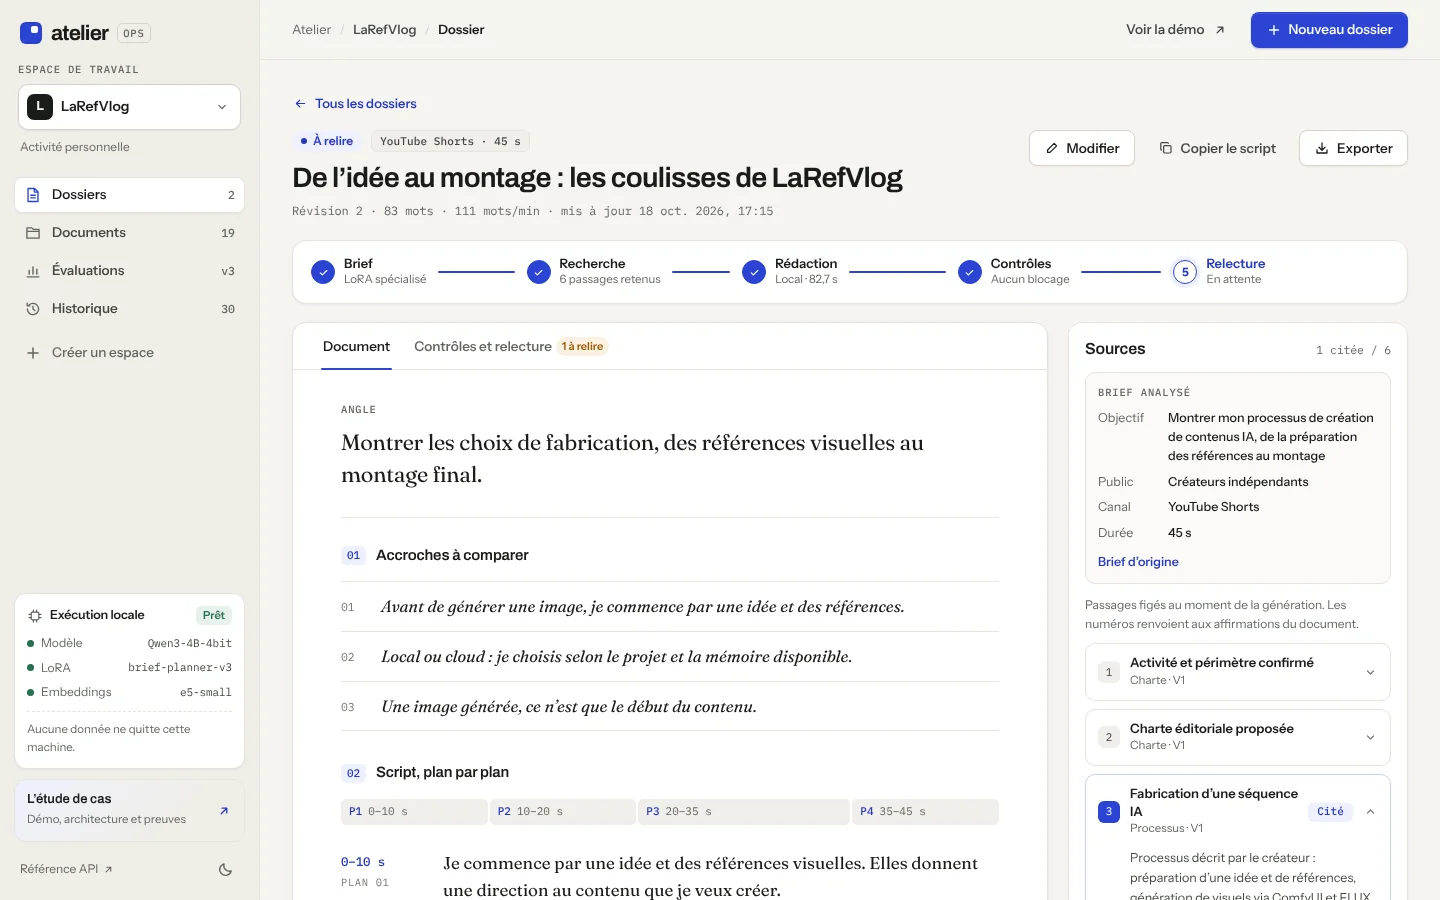Click the Recherche step checkmark icon

539,272
